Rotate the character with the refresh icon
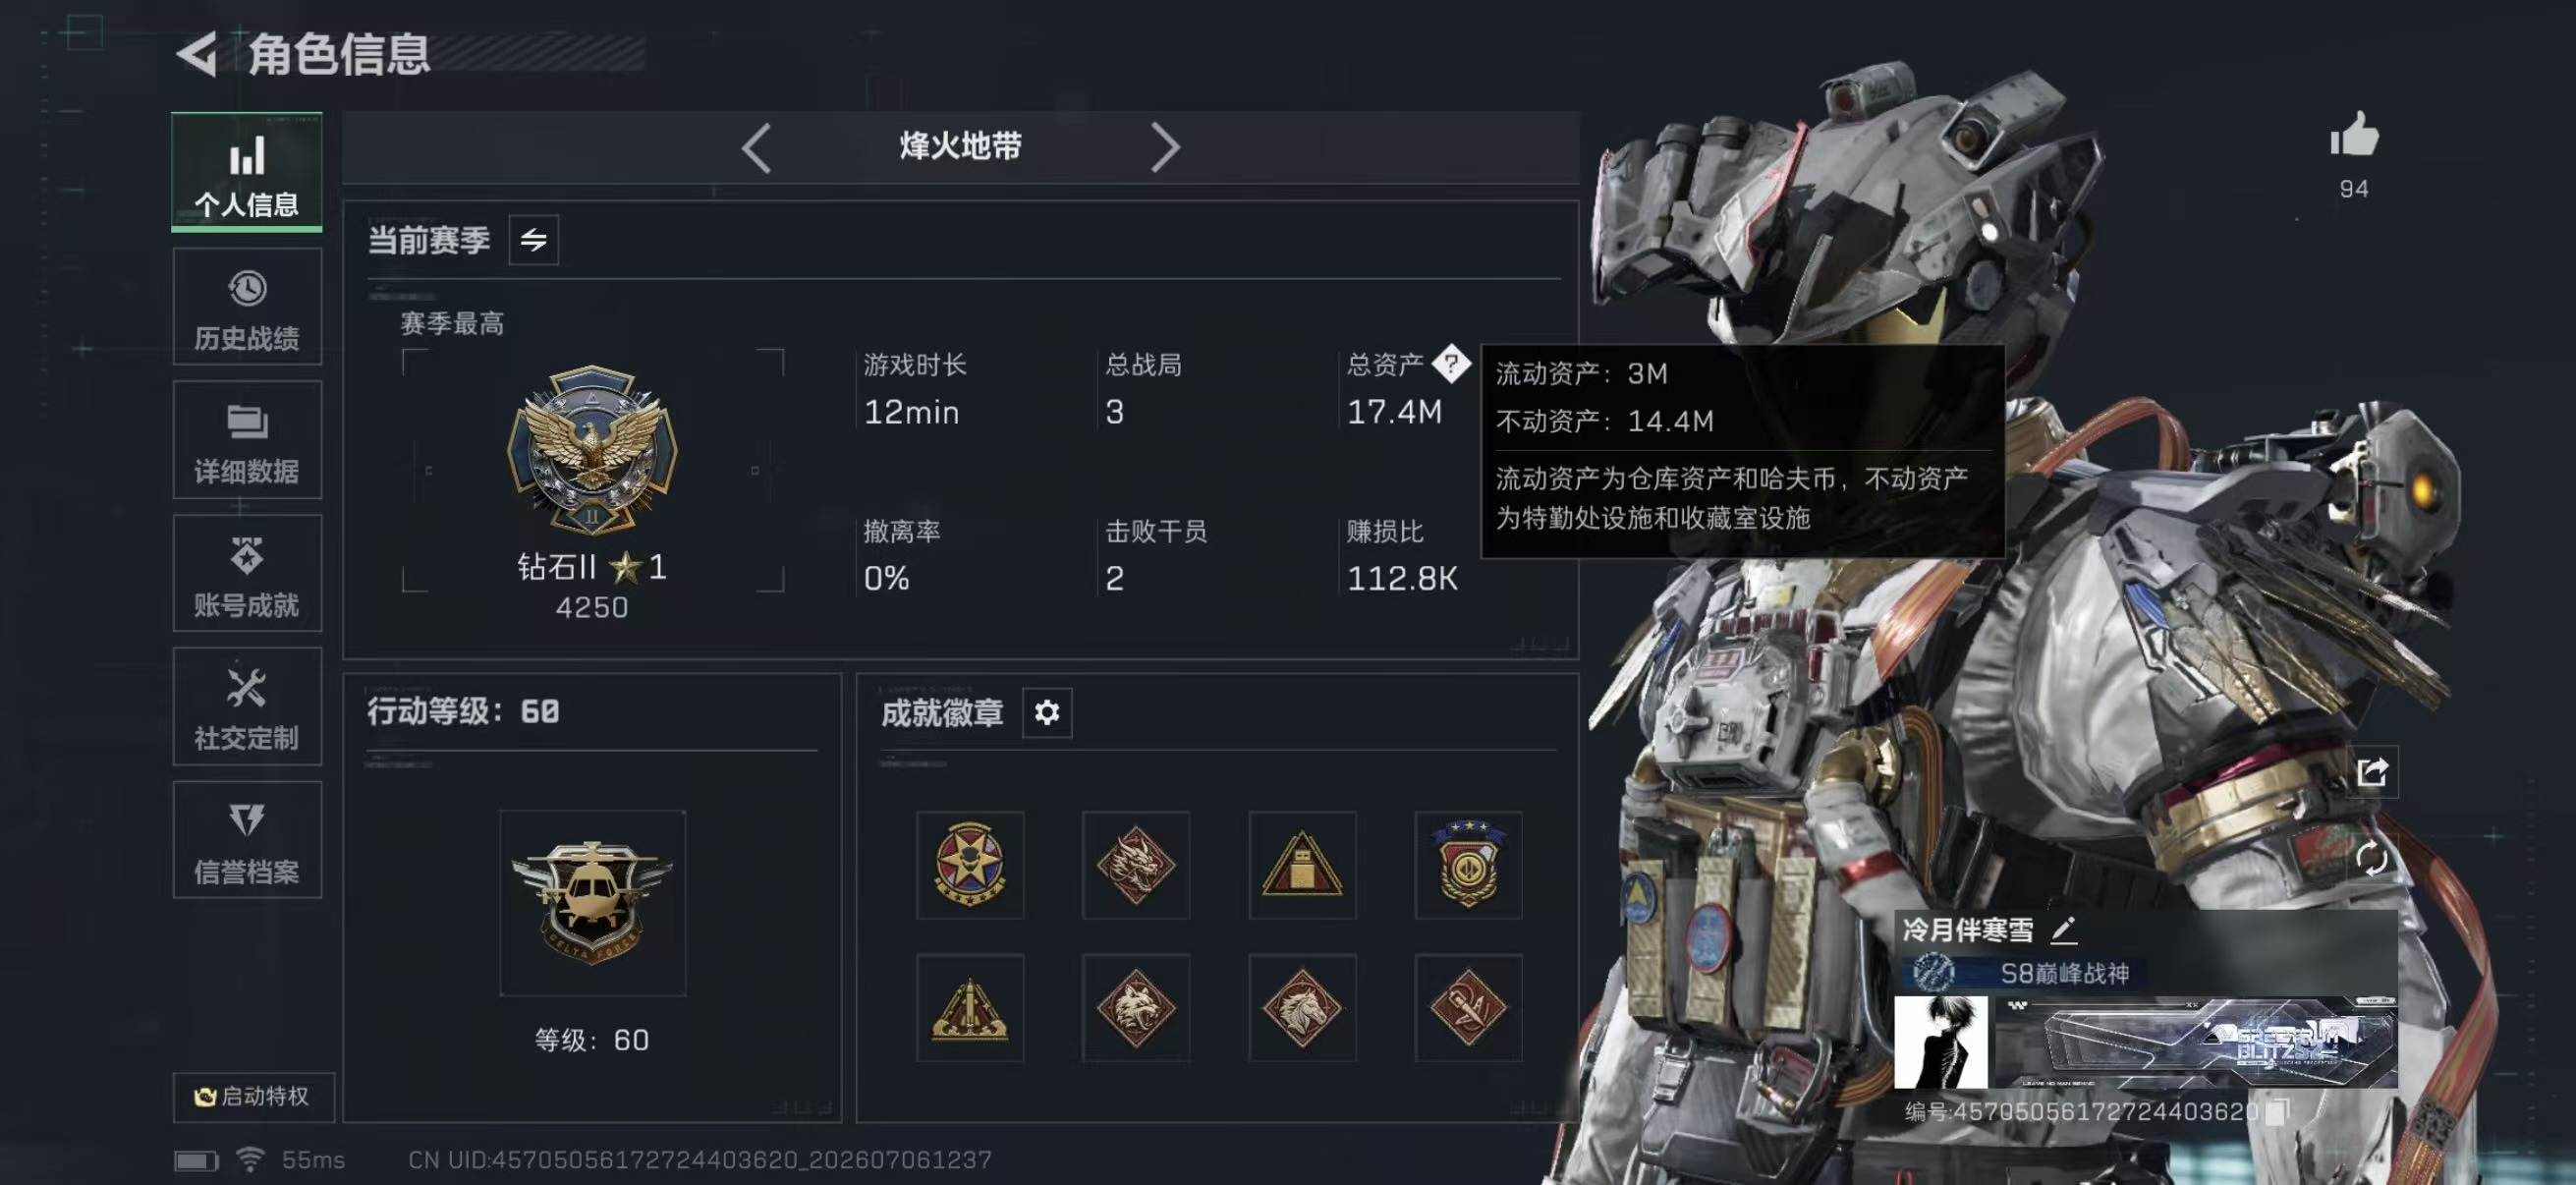 click(x=2371, y=858)
